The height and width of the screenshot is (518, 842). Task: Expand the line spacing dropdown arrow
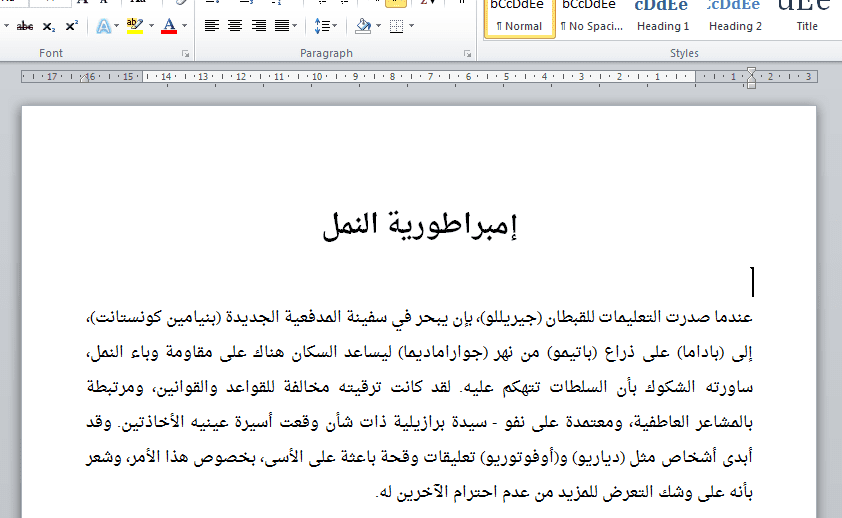[335, 26]
